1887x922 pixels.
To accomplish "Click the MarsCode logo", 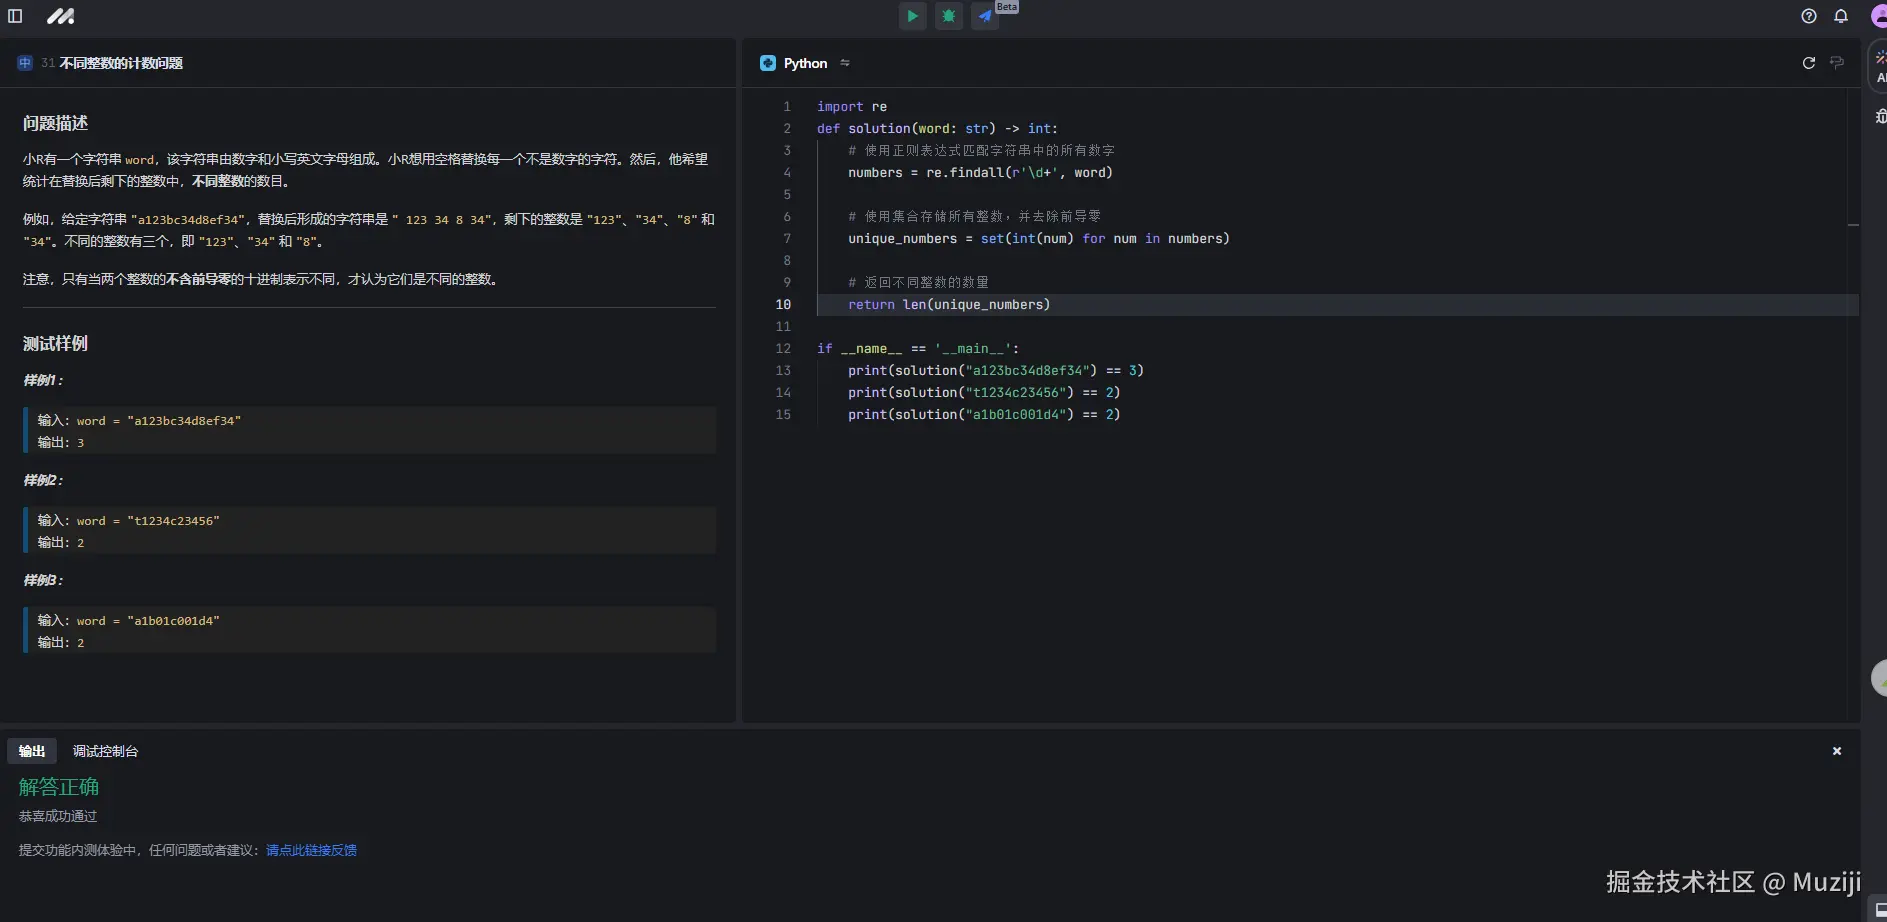I will (60, 16).
